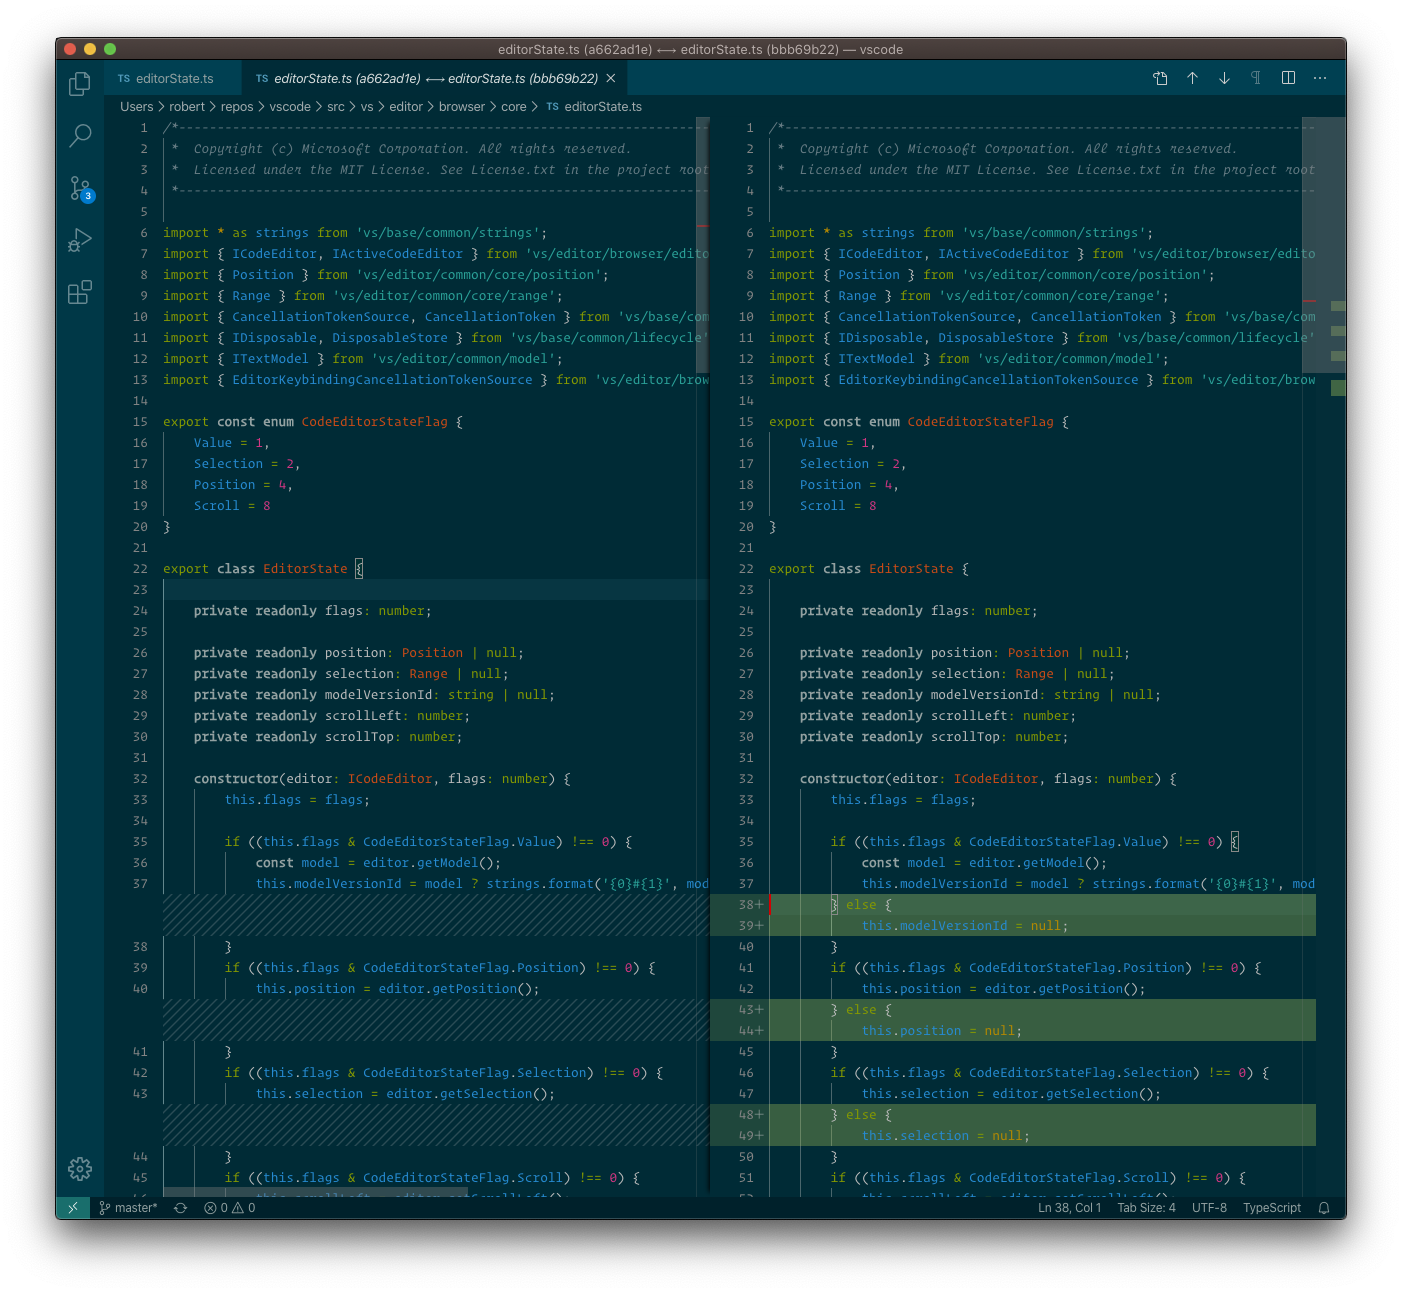Open the Search view in activity bar
Screen dimensions: 1402x1293
80,135
